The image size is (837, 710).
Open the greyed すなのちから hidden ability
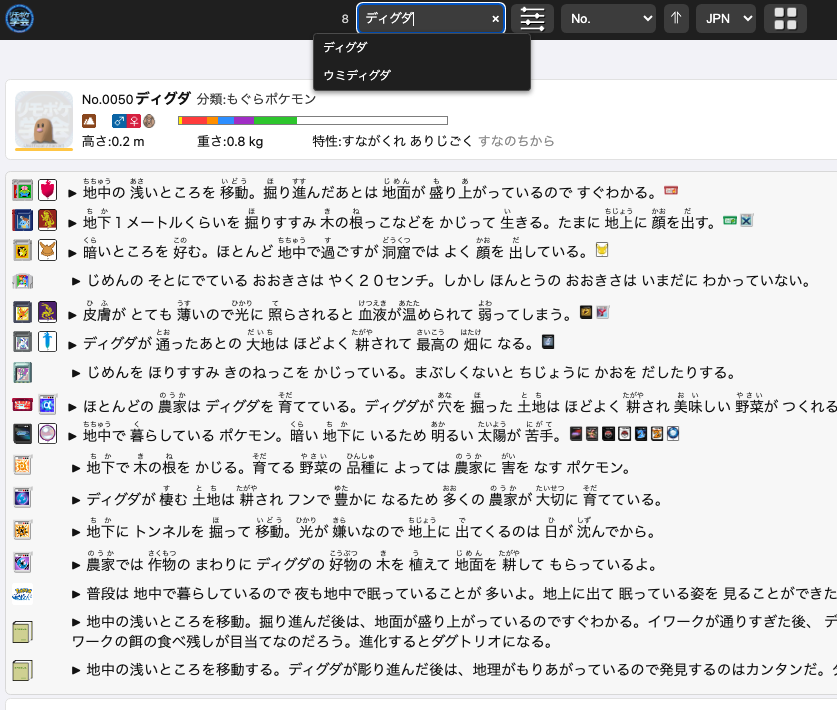click(x=516, y=141)
